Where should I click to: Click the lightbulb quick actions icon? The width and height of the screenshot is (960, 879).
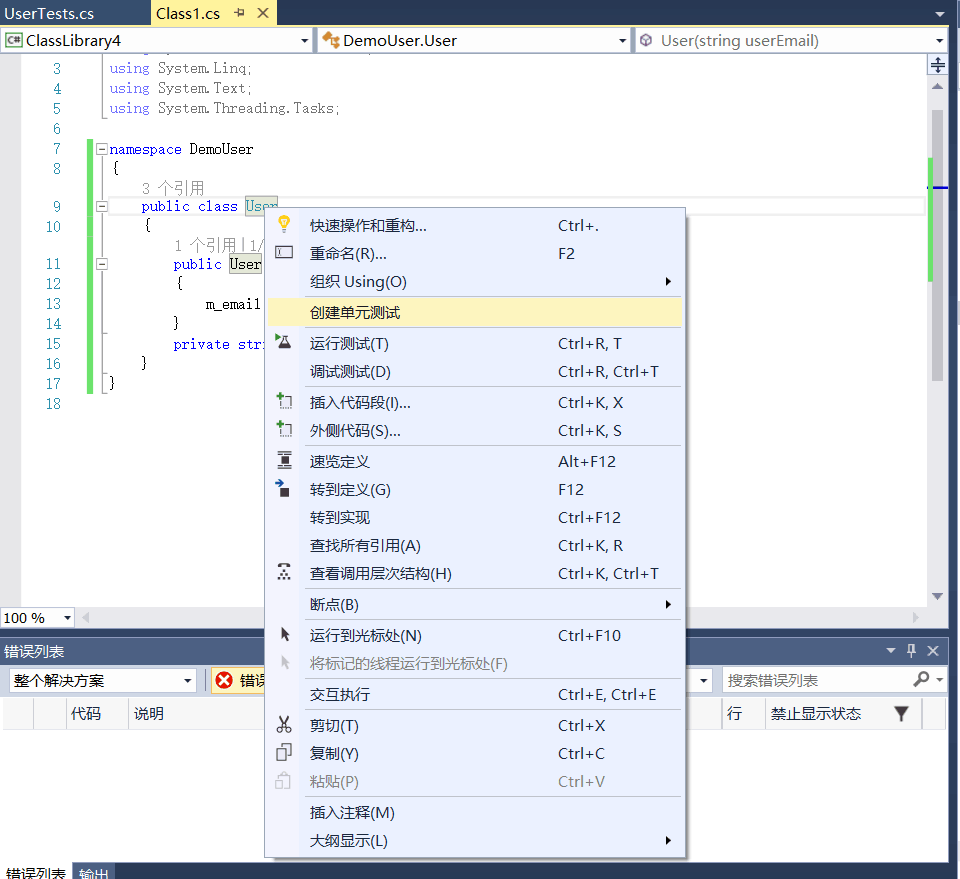284,224
